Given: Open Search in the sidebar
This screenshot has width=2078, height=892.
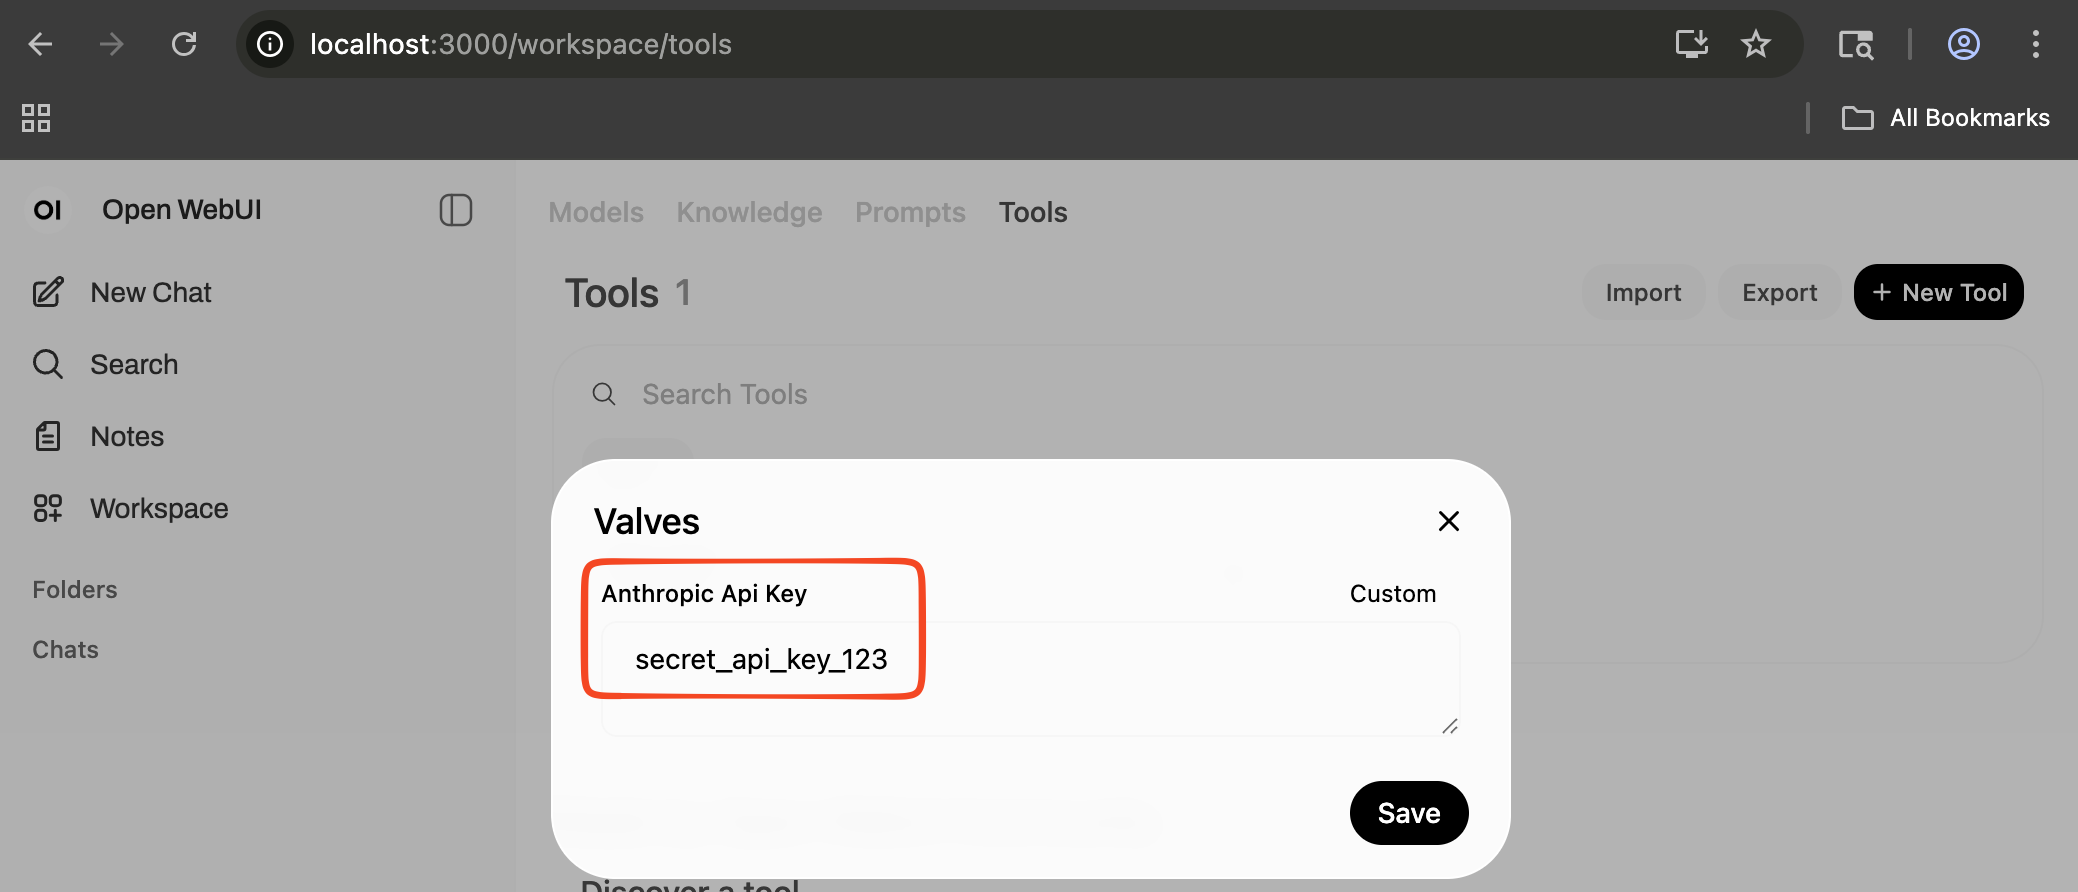Looking at the screenshot, I should point(134,365).
